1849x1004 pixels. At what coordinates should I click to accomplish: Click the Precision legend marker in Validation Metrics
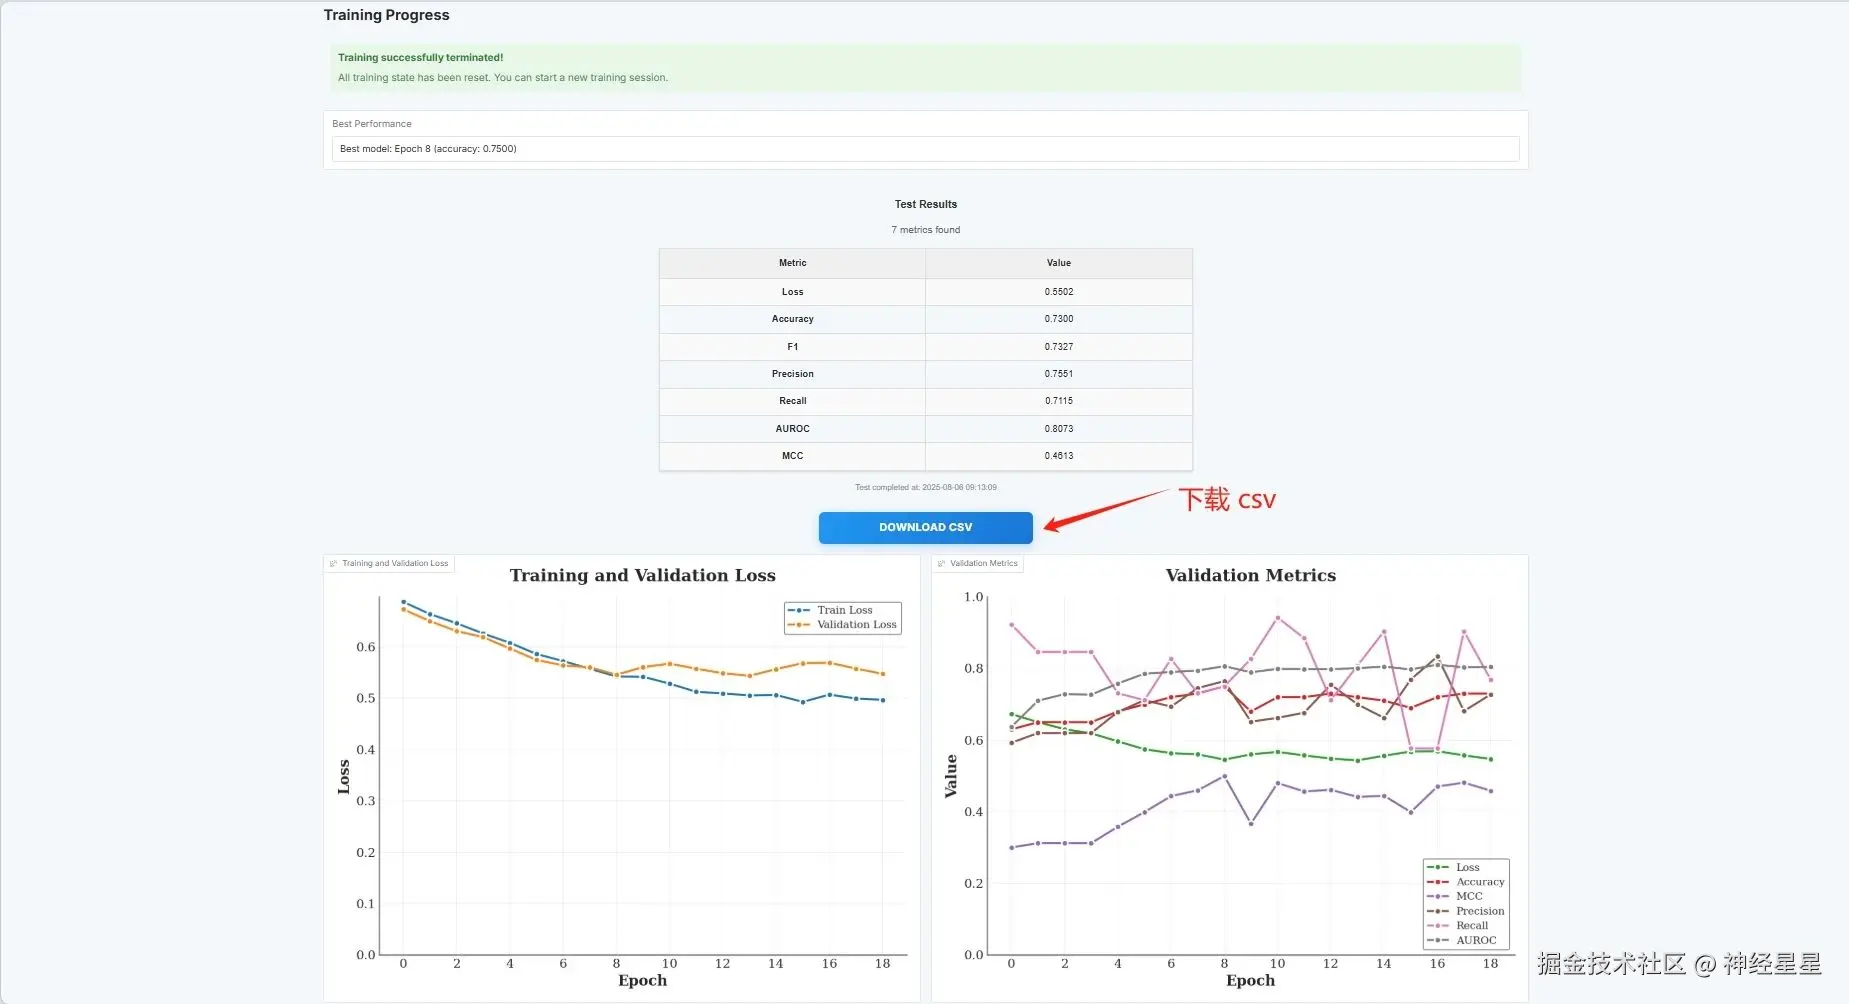[x=1438, y=912]
